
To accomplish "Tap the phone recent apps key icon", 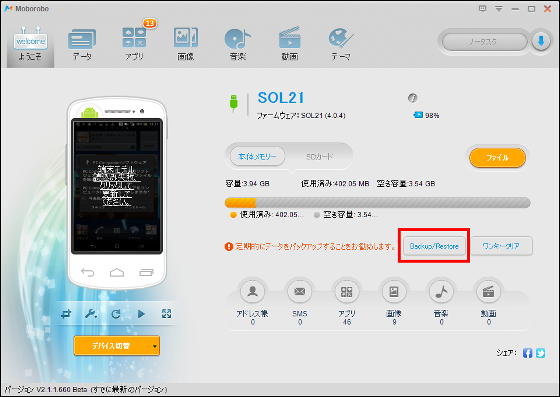I will (x=146, y=273).
